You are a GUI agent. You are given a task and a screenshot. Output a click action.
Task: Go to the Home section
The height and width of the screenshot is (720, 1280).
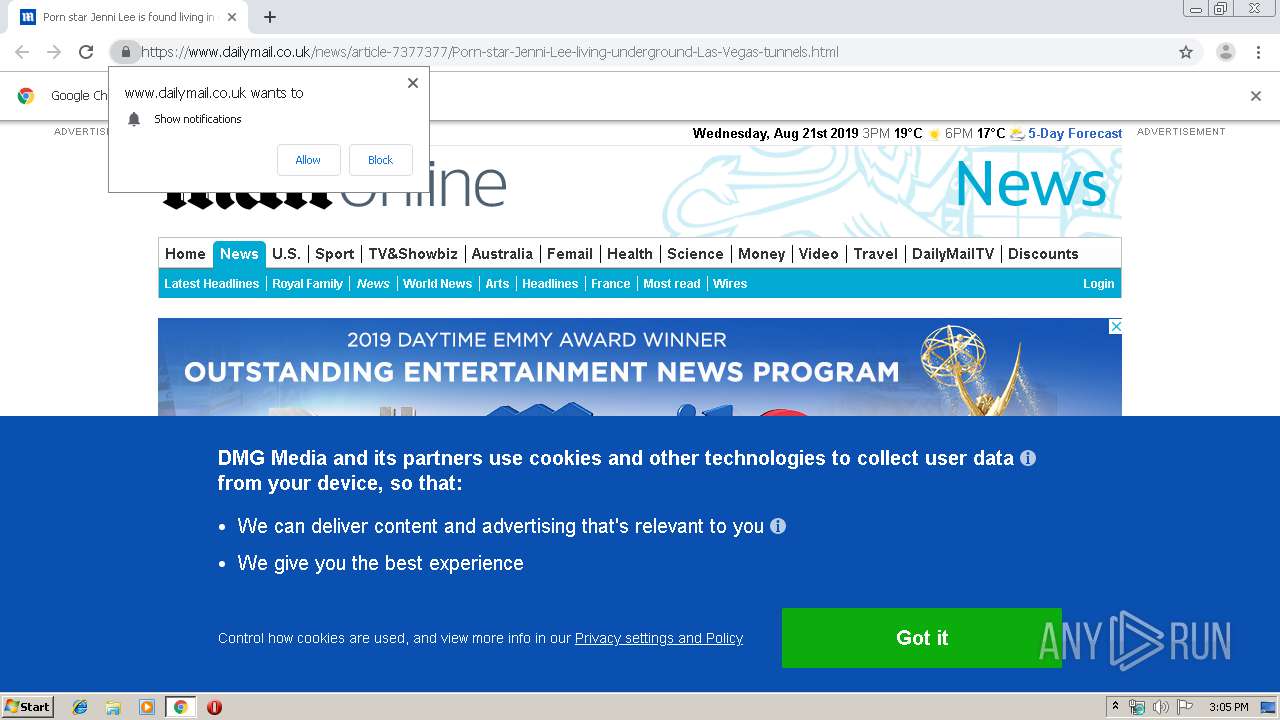(x=185, y=254)
